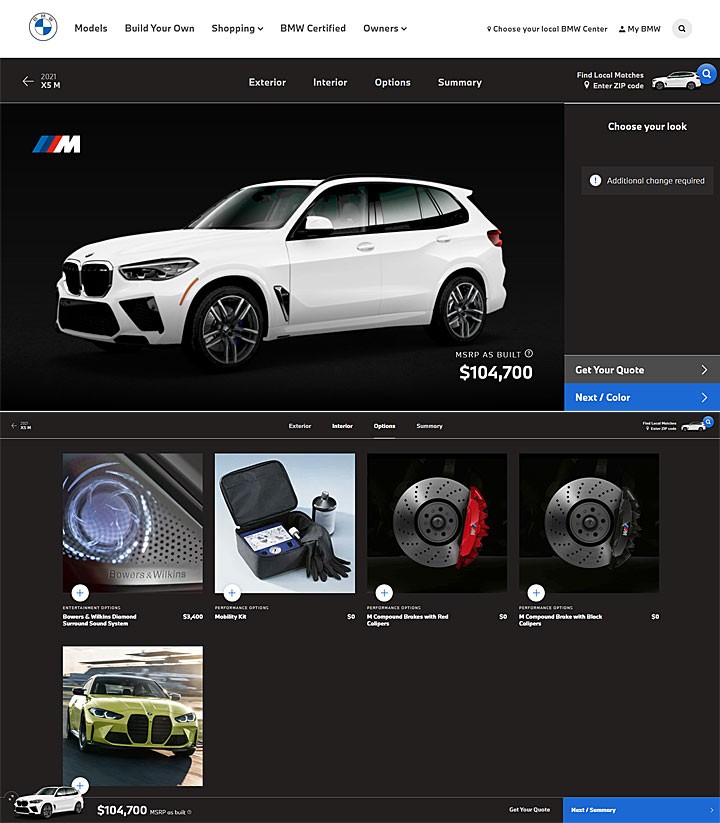Click M Compound Brake with Black Calipers title
Image resolution: width=720 pixels, height=823 pixels.
point(560,620)
